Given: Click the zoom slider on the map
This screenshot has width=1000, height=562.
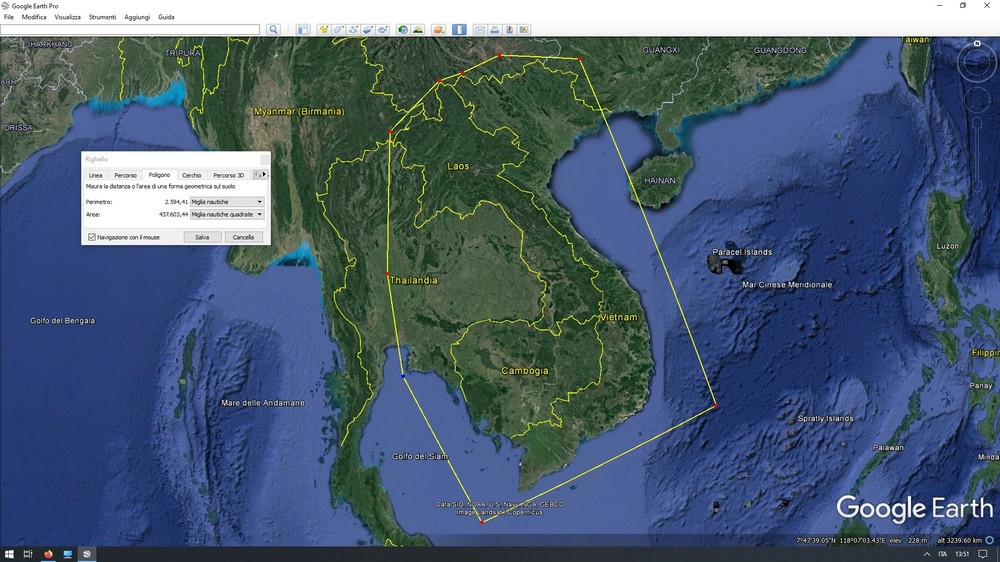Looking at the screenshot, I should [977, 153].
